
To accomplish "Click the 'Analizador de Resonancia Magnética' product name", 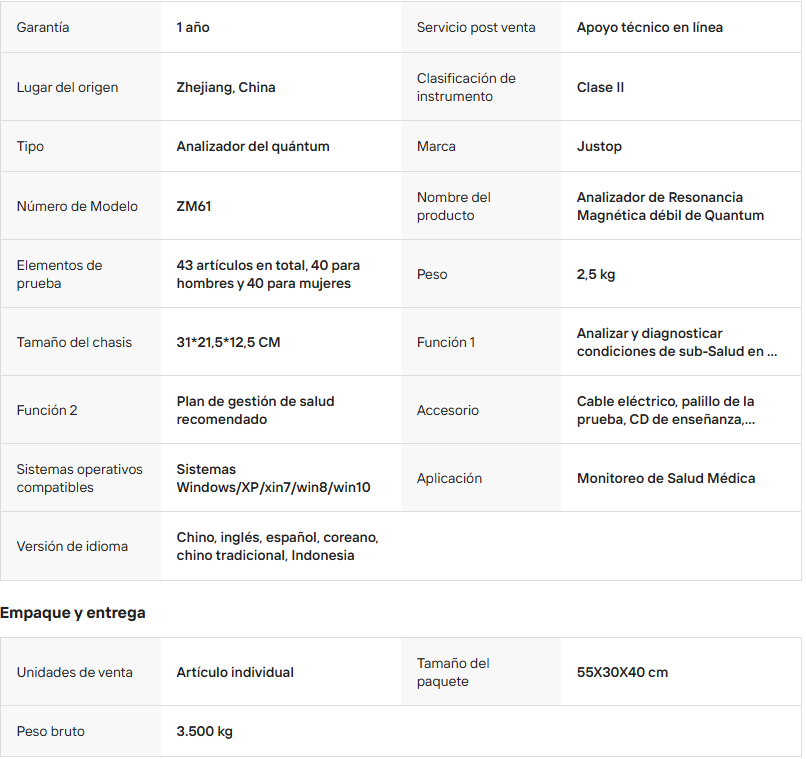I will click(x=670, y=207).
